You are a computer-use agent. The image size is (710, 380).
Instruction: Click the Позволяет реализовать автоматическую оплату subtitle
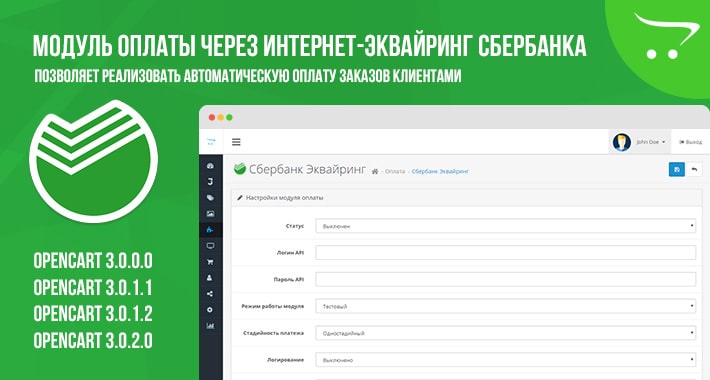248,76
